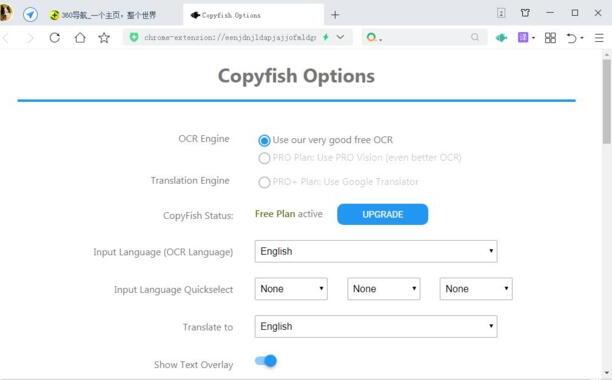Image resolution: width=612 pixels, height=380 pixels.
Task: Minimize the browser window
Action: click(x=550, y=13)
